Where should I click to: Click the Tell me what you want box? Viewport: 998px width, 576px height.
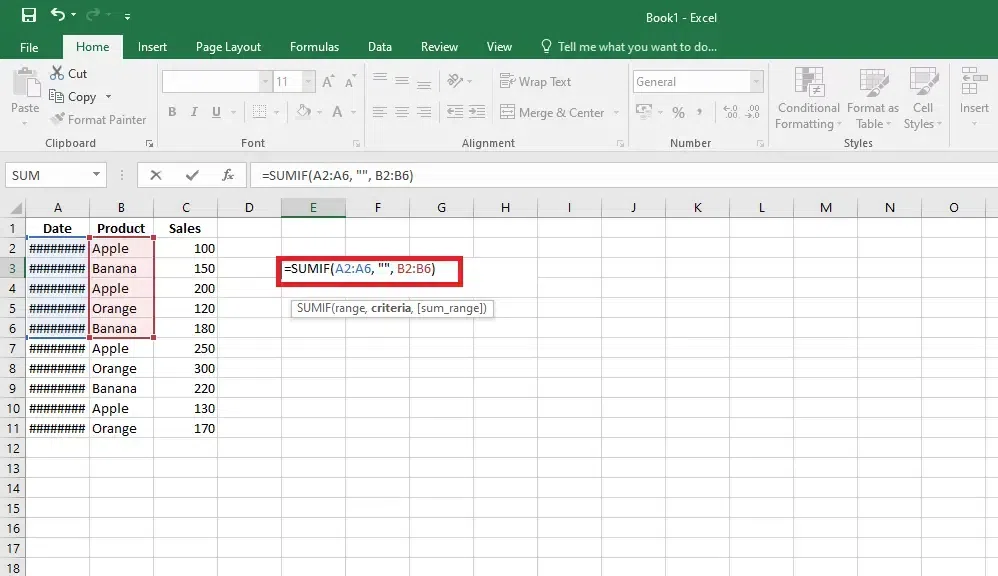629,47
